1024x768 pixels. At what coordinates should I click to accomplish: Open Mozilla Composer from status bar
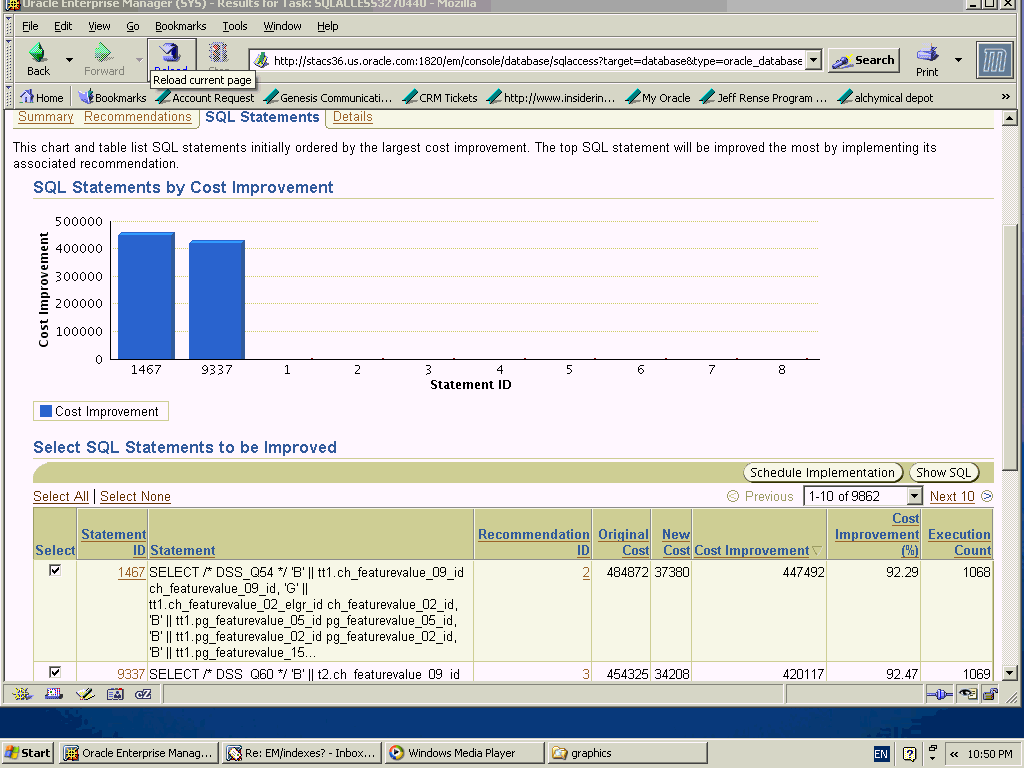pos(85,694)
